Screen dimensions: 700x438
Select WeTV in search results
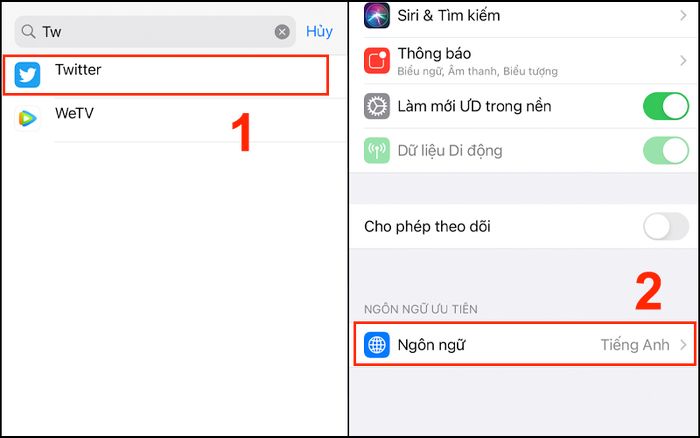[x=174, y=119]
